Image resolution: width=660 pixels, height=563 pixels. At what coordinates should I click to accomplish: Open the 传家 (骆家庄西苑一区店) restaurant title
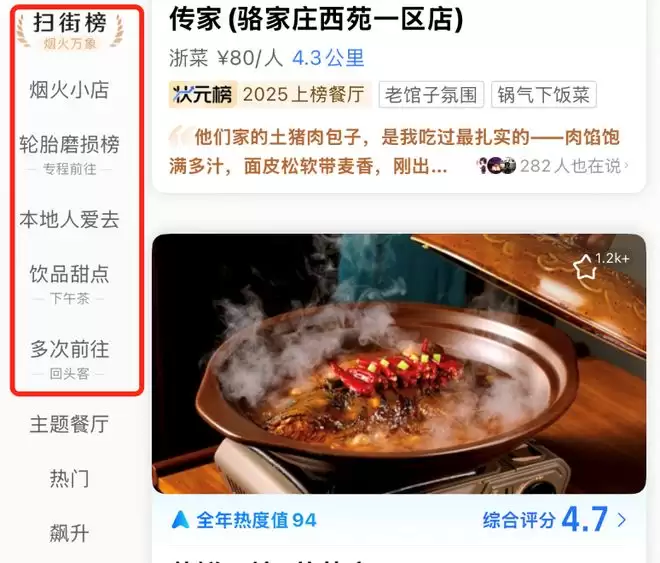(x=316, y=20)
